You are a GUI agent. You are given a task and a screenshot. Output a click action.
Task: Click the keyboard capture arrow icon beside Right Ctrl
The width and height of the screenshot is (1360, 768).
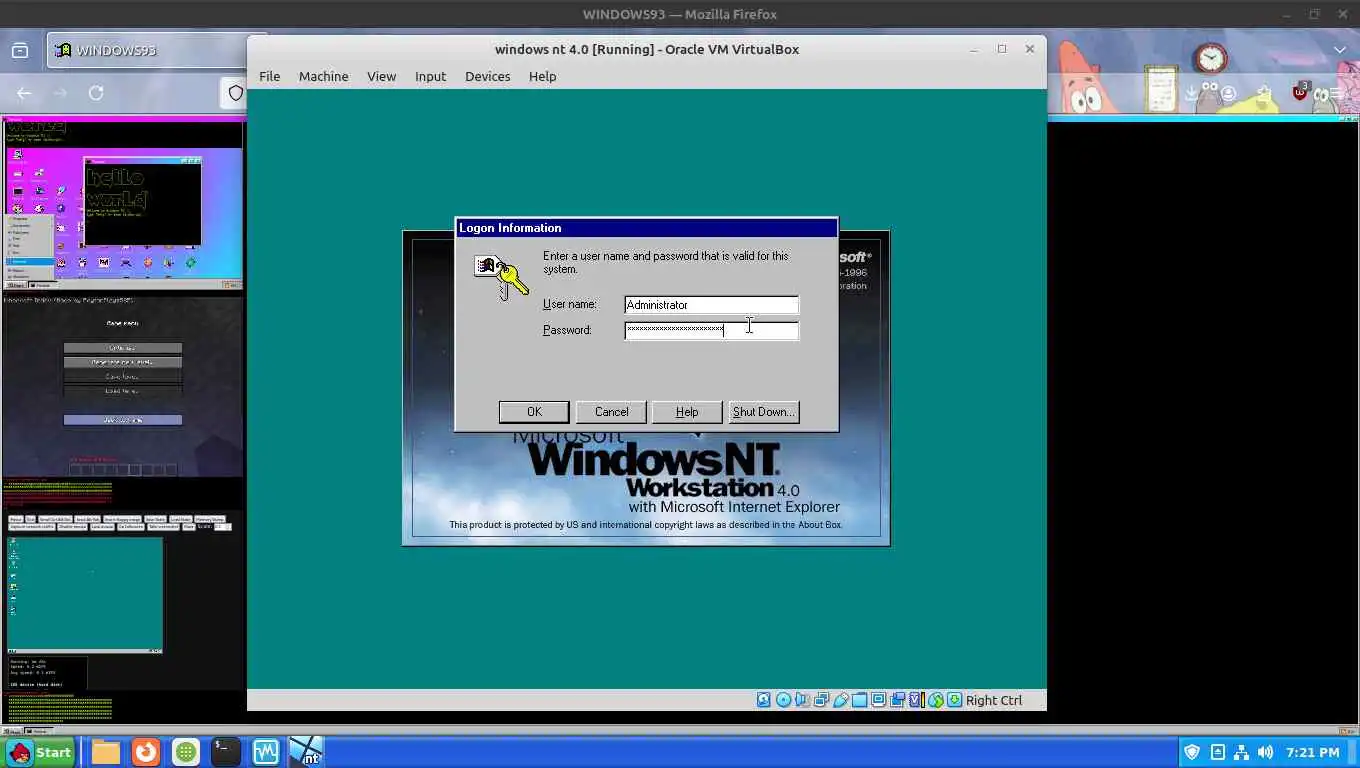tap(954, 700)
